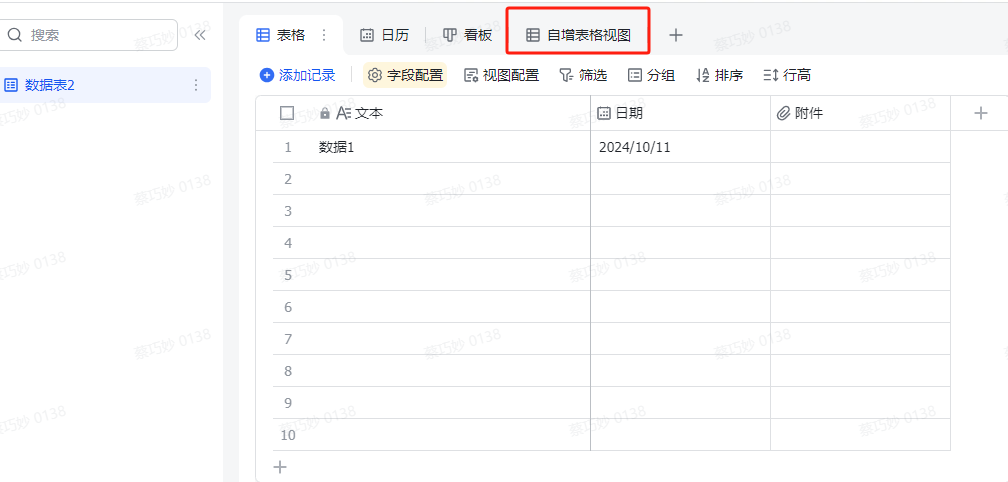Click the 看板 tab kanban icon

[x=450, y=35]
